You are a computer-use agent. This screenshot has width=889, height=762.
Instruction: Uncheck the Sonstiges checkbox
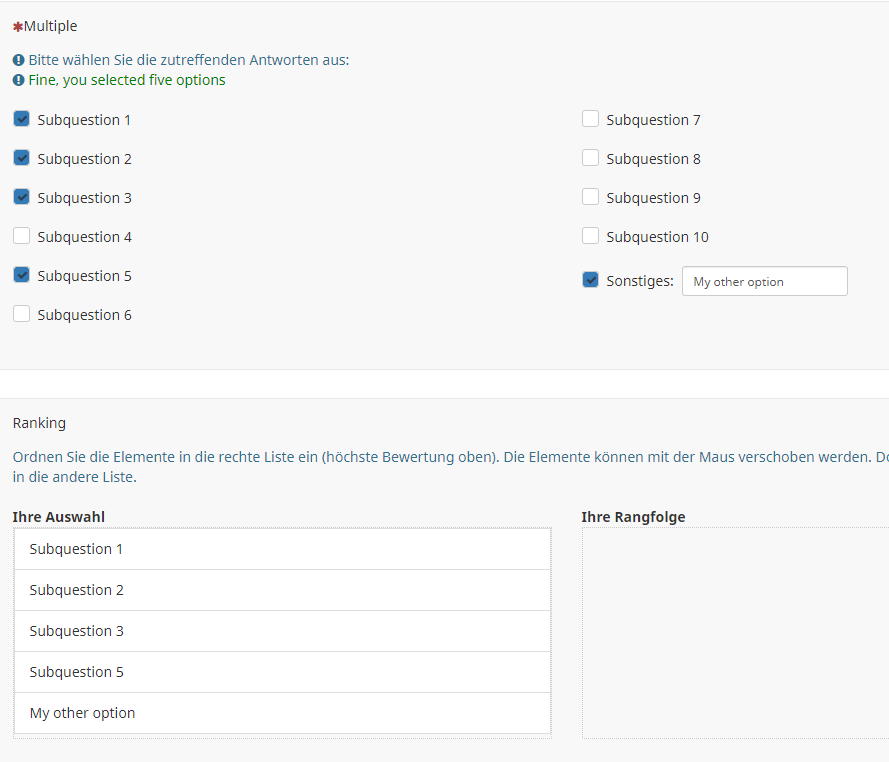[x=590, y=280]
